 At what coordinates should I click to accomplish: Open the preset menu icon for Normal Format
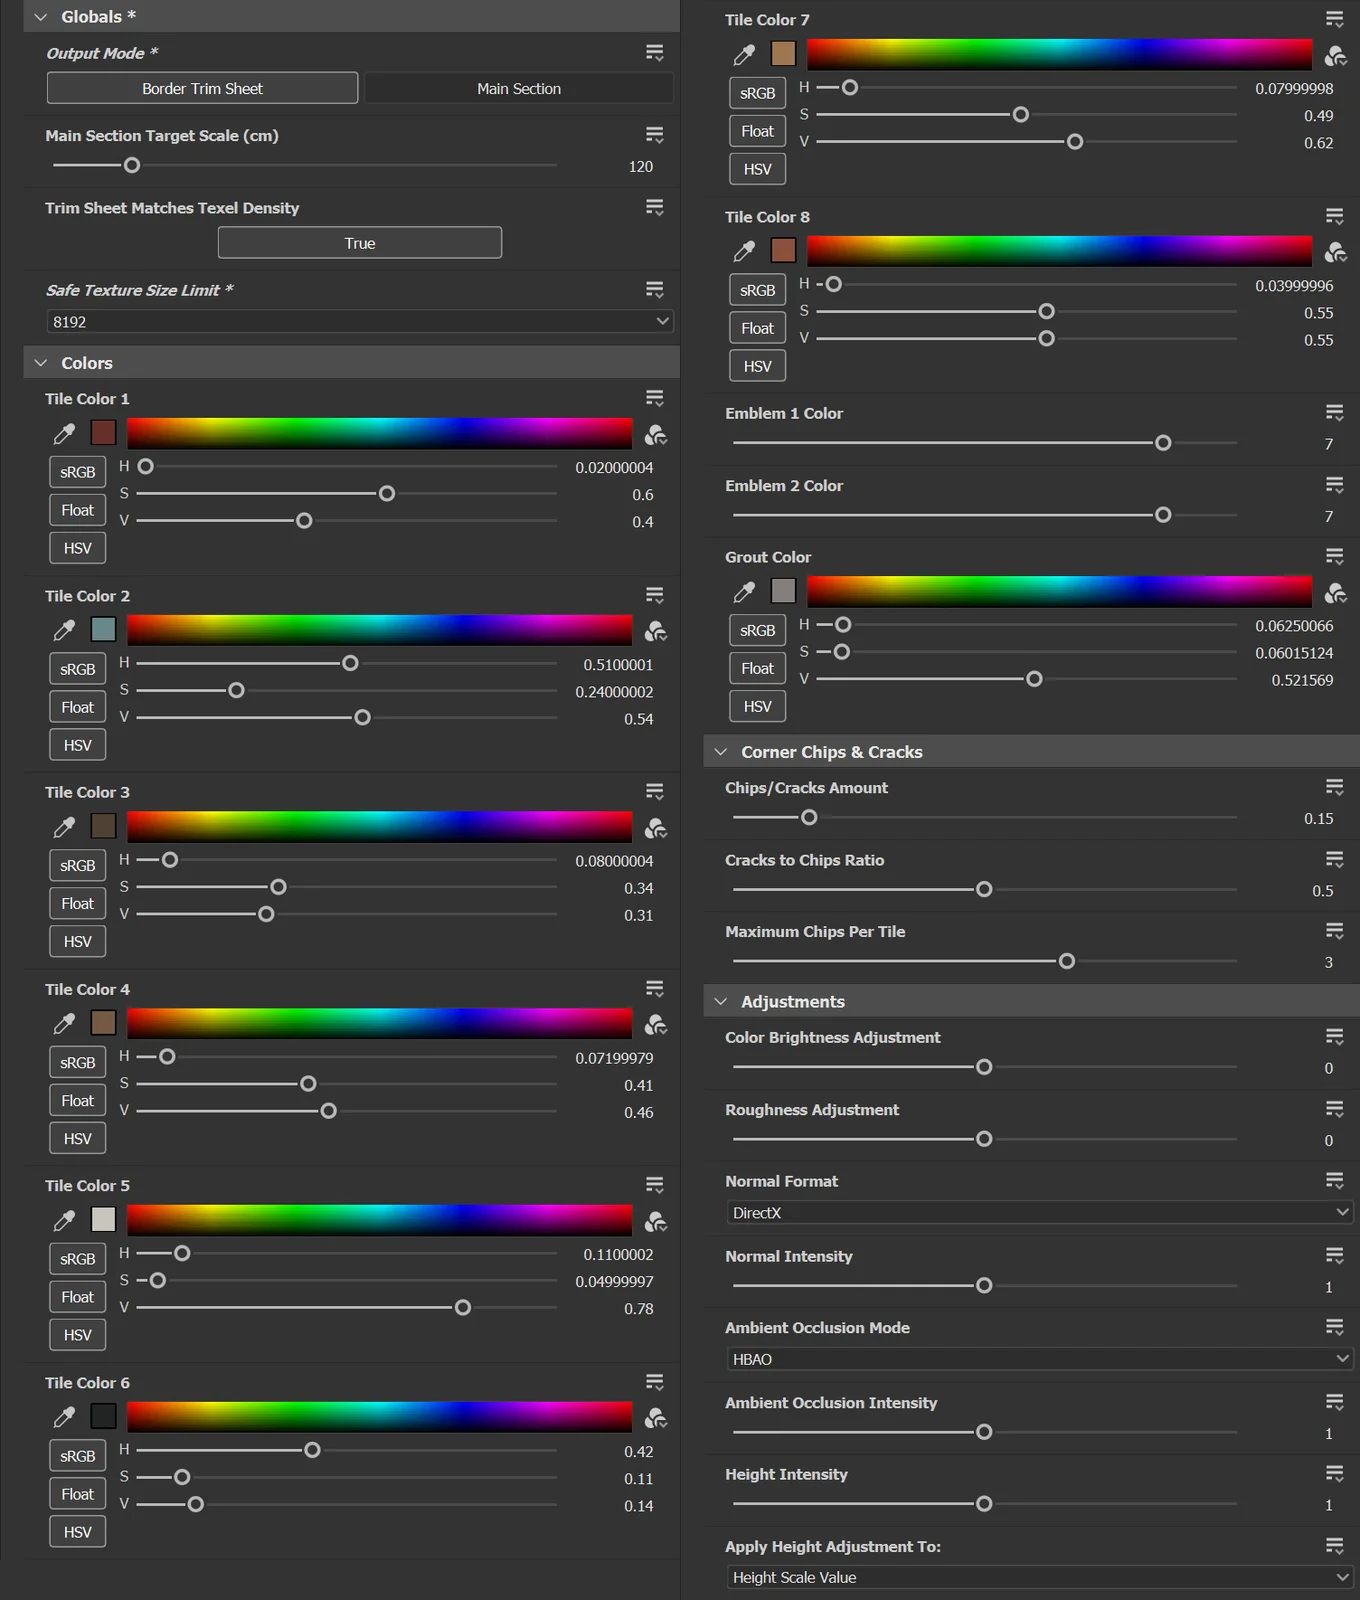[x=1335, y=1181]
